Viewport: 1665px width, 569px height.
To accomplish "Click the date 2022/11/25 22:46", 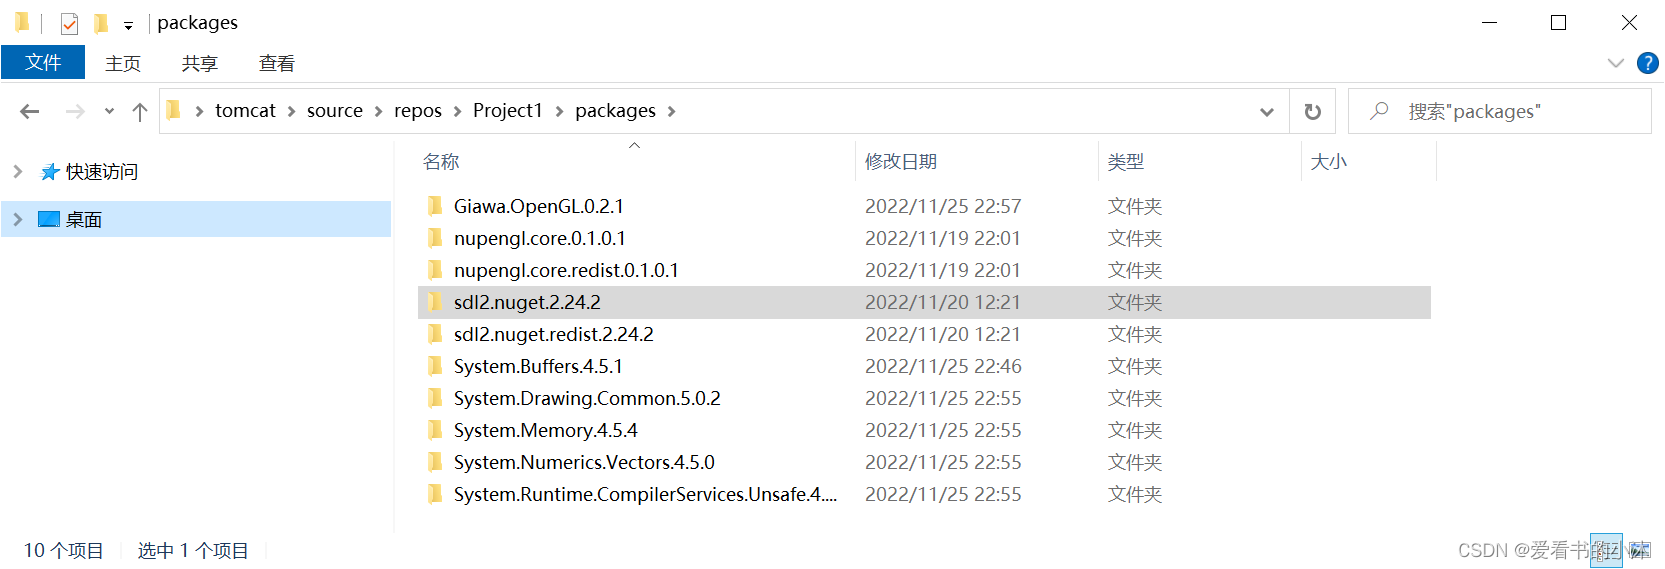I will [943, 366].
